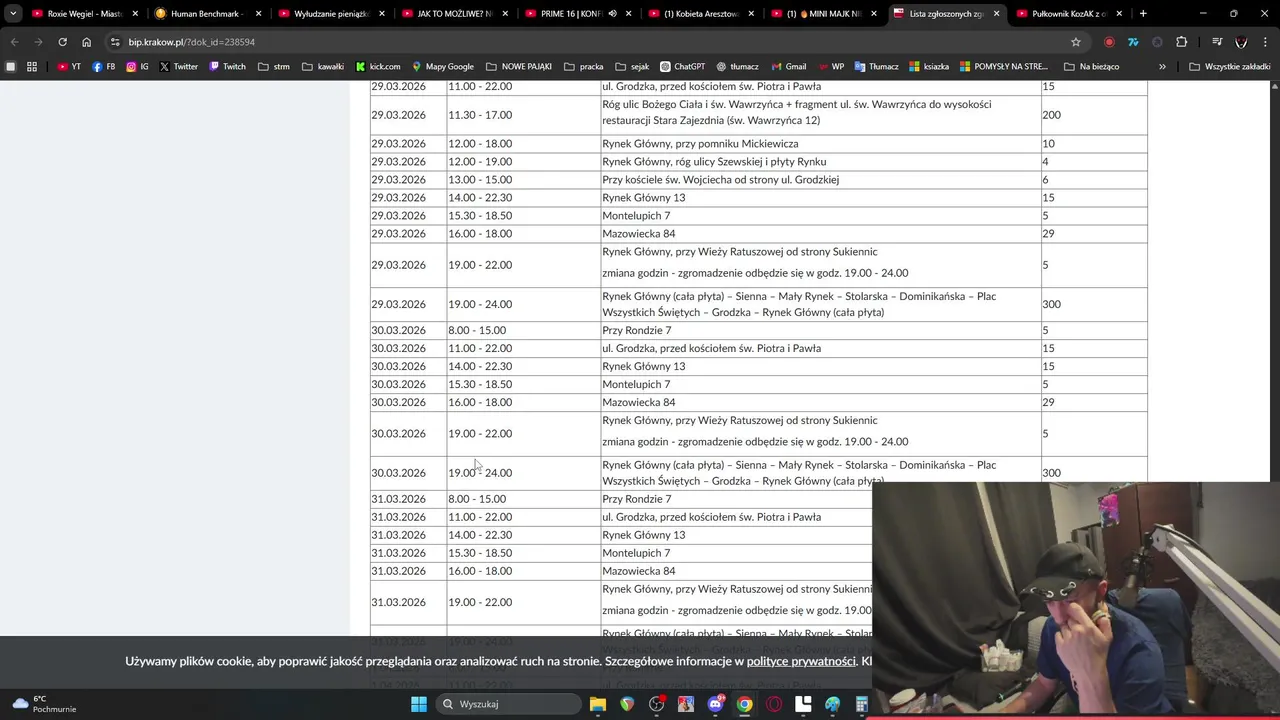
Task: Show hidden bookmarks with double chevron
Action: click(x=1162, y=66)
